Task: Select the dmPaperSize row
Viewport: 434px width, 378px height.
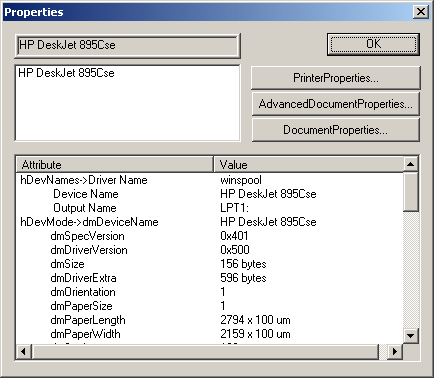Action: point(209,306)
